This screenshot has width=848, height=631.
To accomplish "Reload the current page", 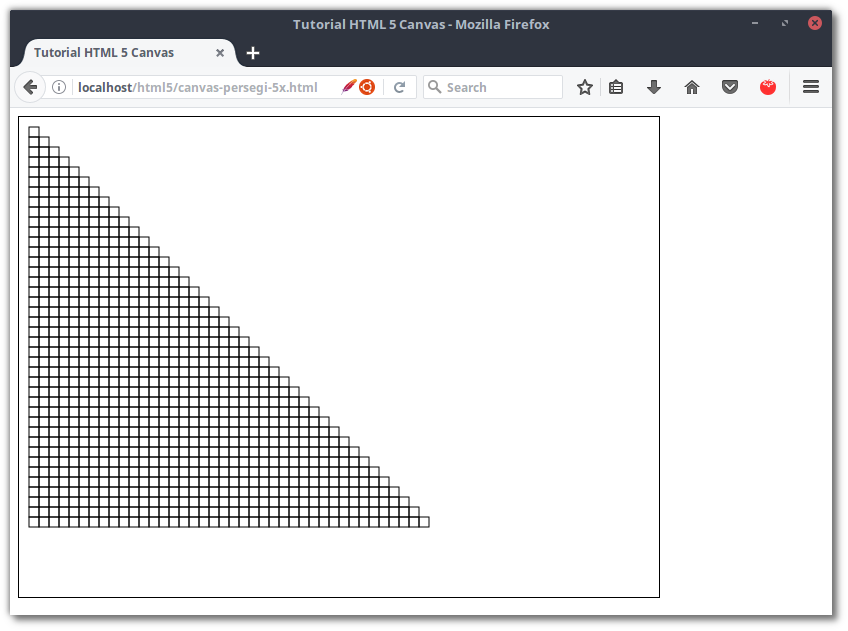I will point(399,87).
